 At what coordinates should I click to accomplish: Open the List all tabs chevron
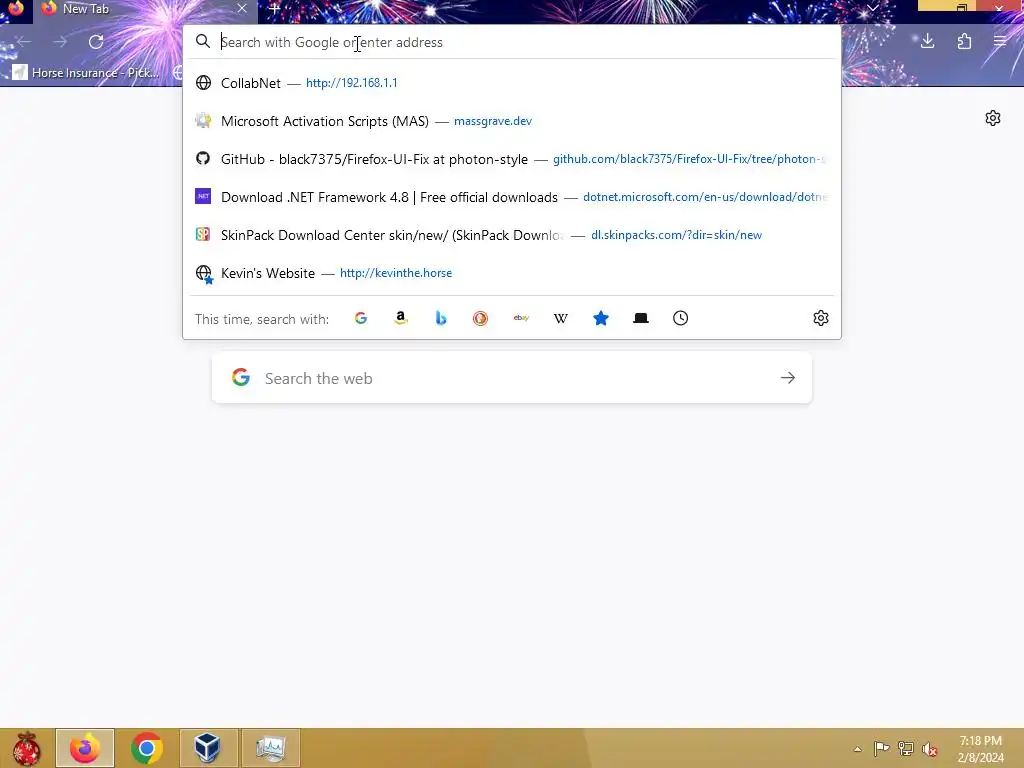(x=872, y=8)
